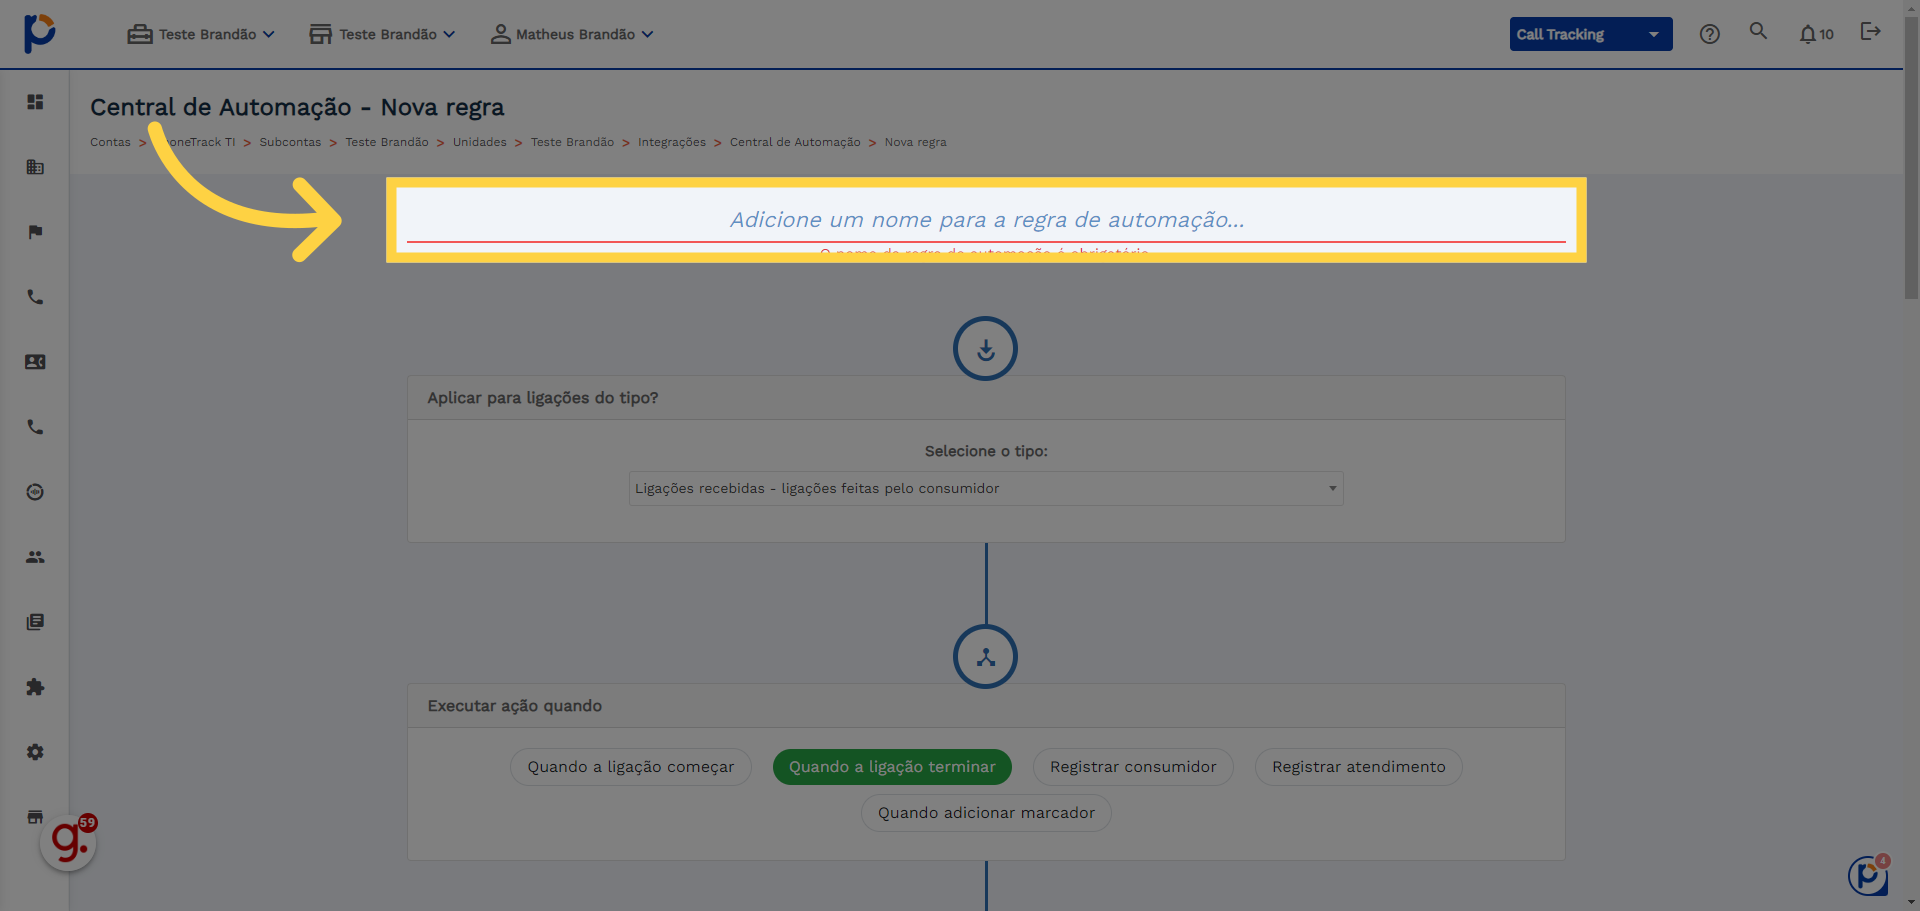Select Registrar consumidor trigger

1133,767
